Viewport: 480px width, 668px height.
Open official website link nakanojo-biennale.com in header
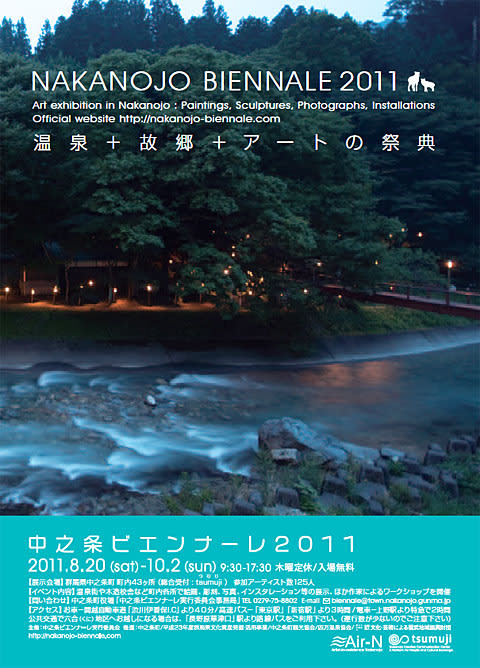click(x=200, y=119)
